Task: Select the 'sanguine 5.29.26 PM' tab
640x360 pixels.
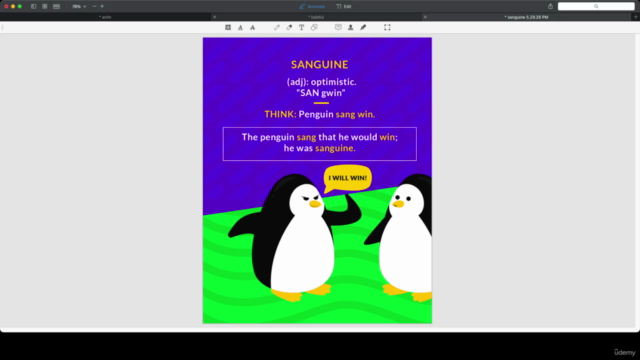Action: click(527, 17)
